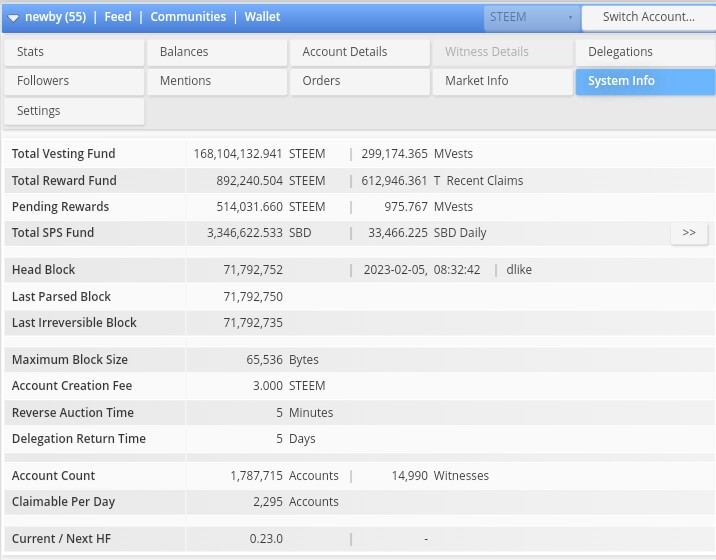This screenshot has height=560, width=716.
Task: Select the 168,104,132.941 STEEM value
Action: click(259, 154)
